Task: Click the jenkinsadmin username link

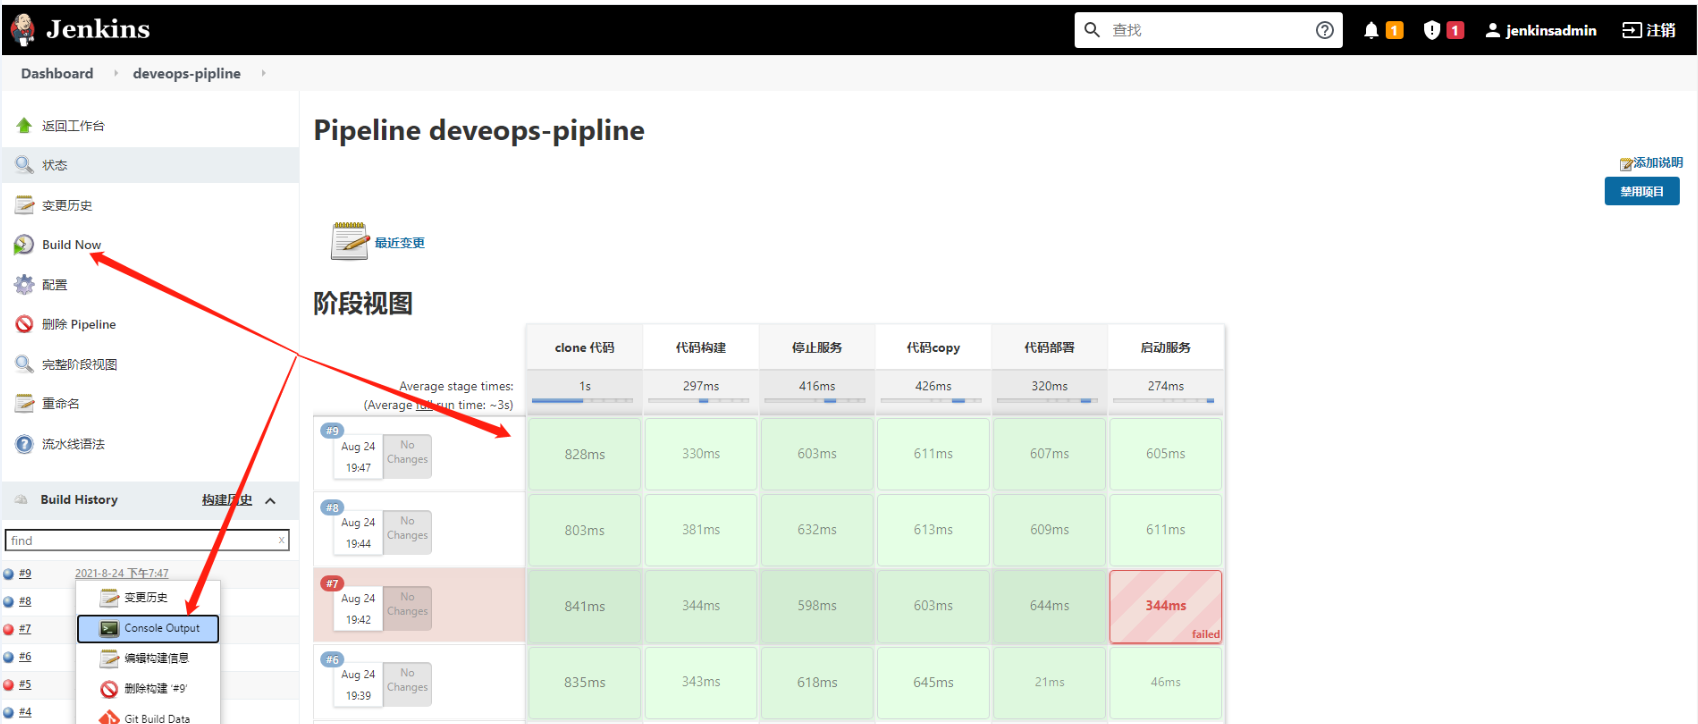Action: click(1551, 30)
